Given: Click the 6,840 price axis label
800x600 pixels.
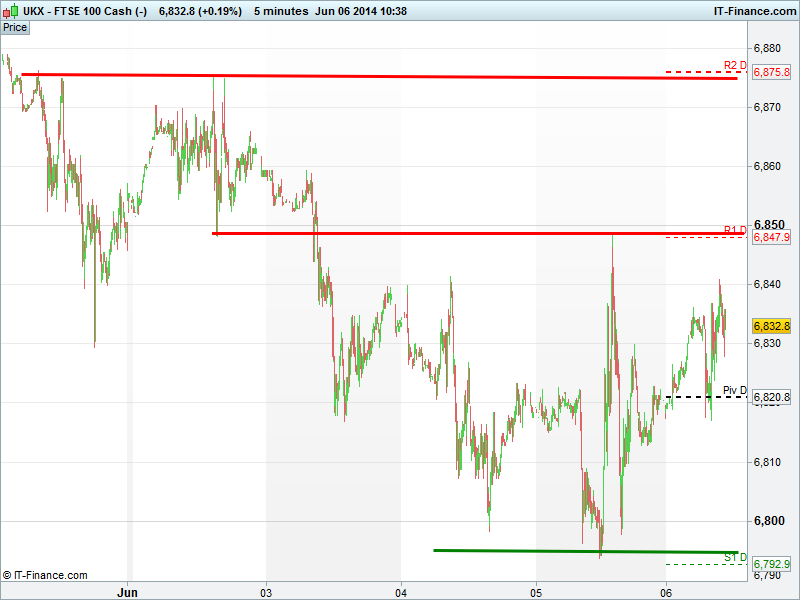Looking at the screenshot, I should pyautogui.click(x=767, y=284).
